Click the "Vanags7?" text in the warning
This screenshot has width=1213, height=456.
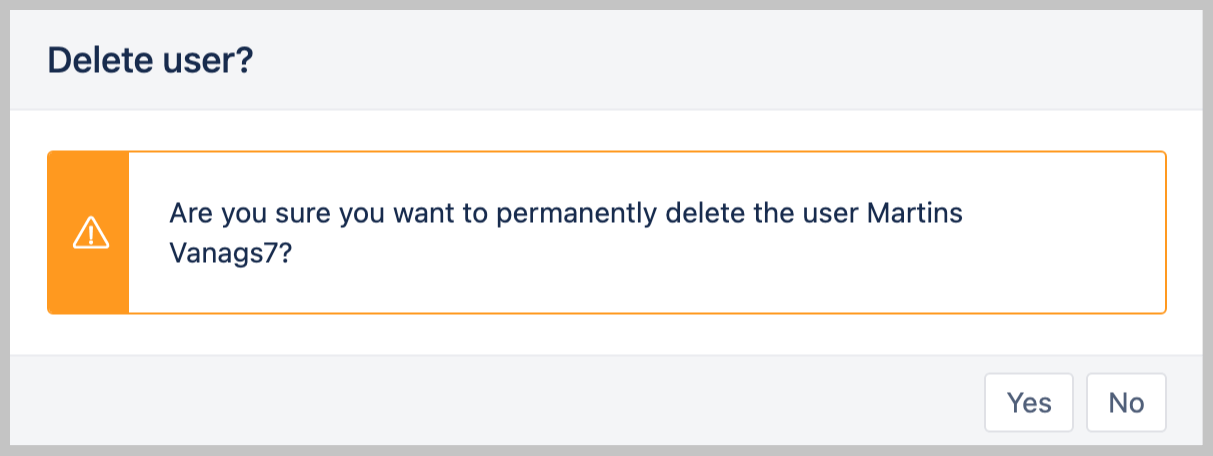pos(230,252)
